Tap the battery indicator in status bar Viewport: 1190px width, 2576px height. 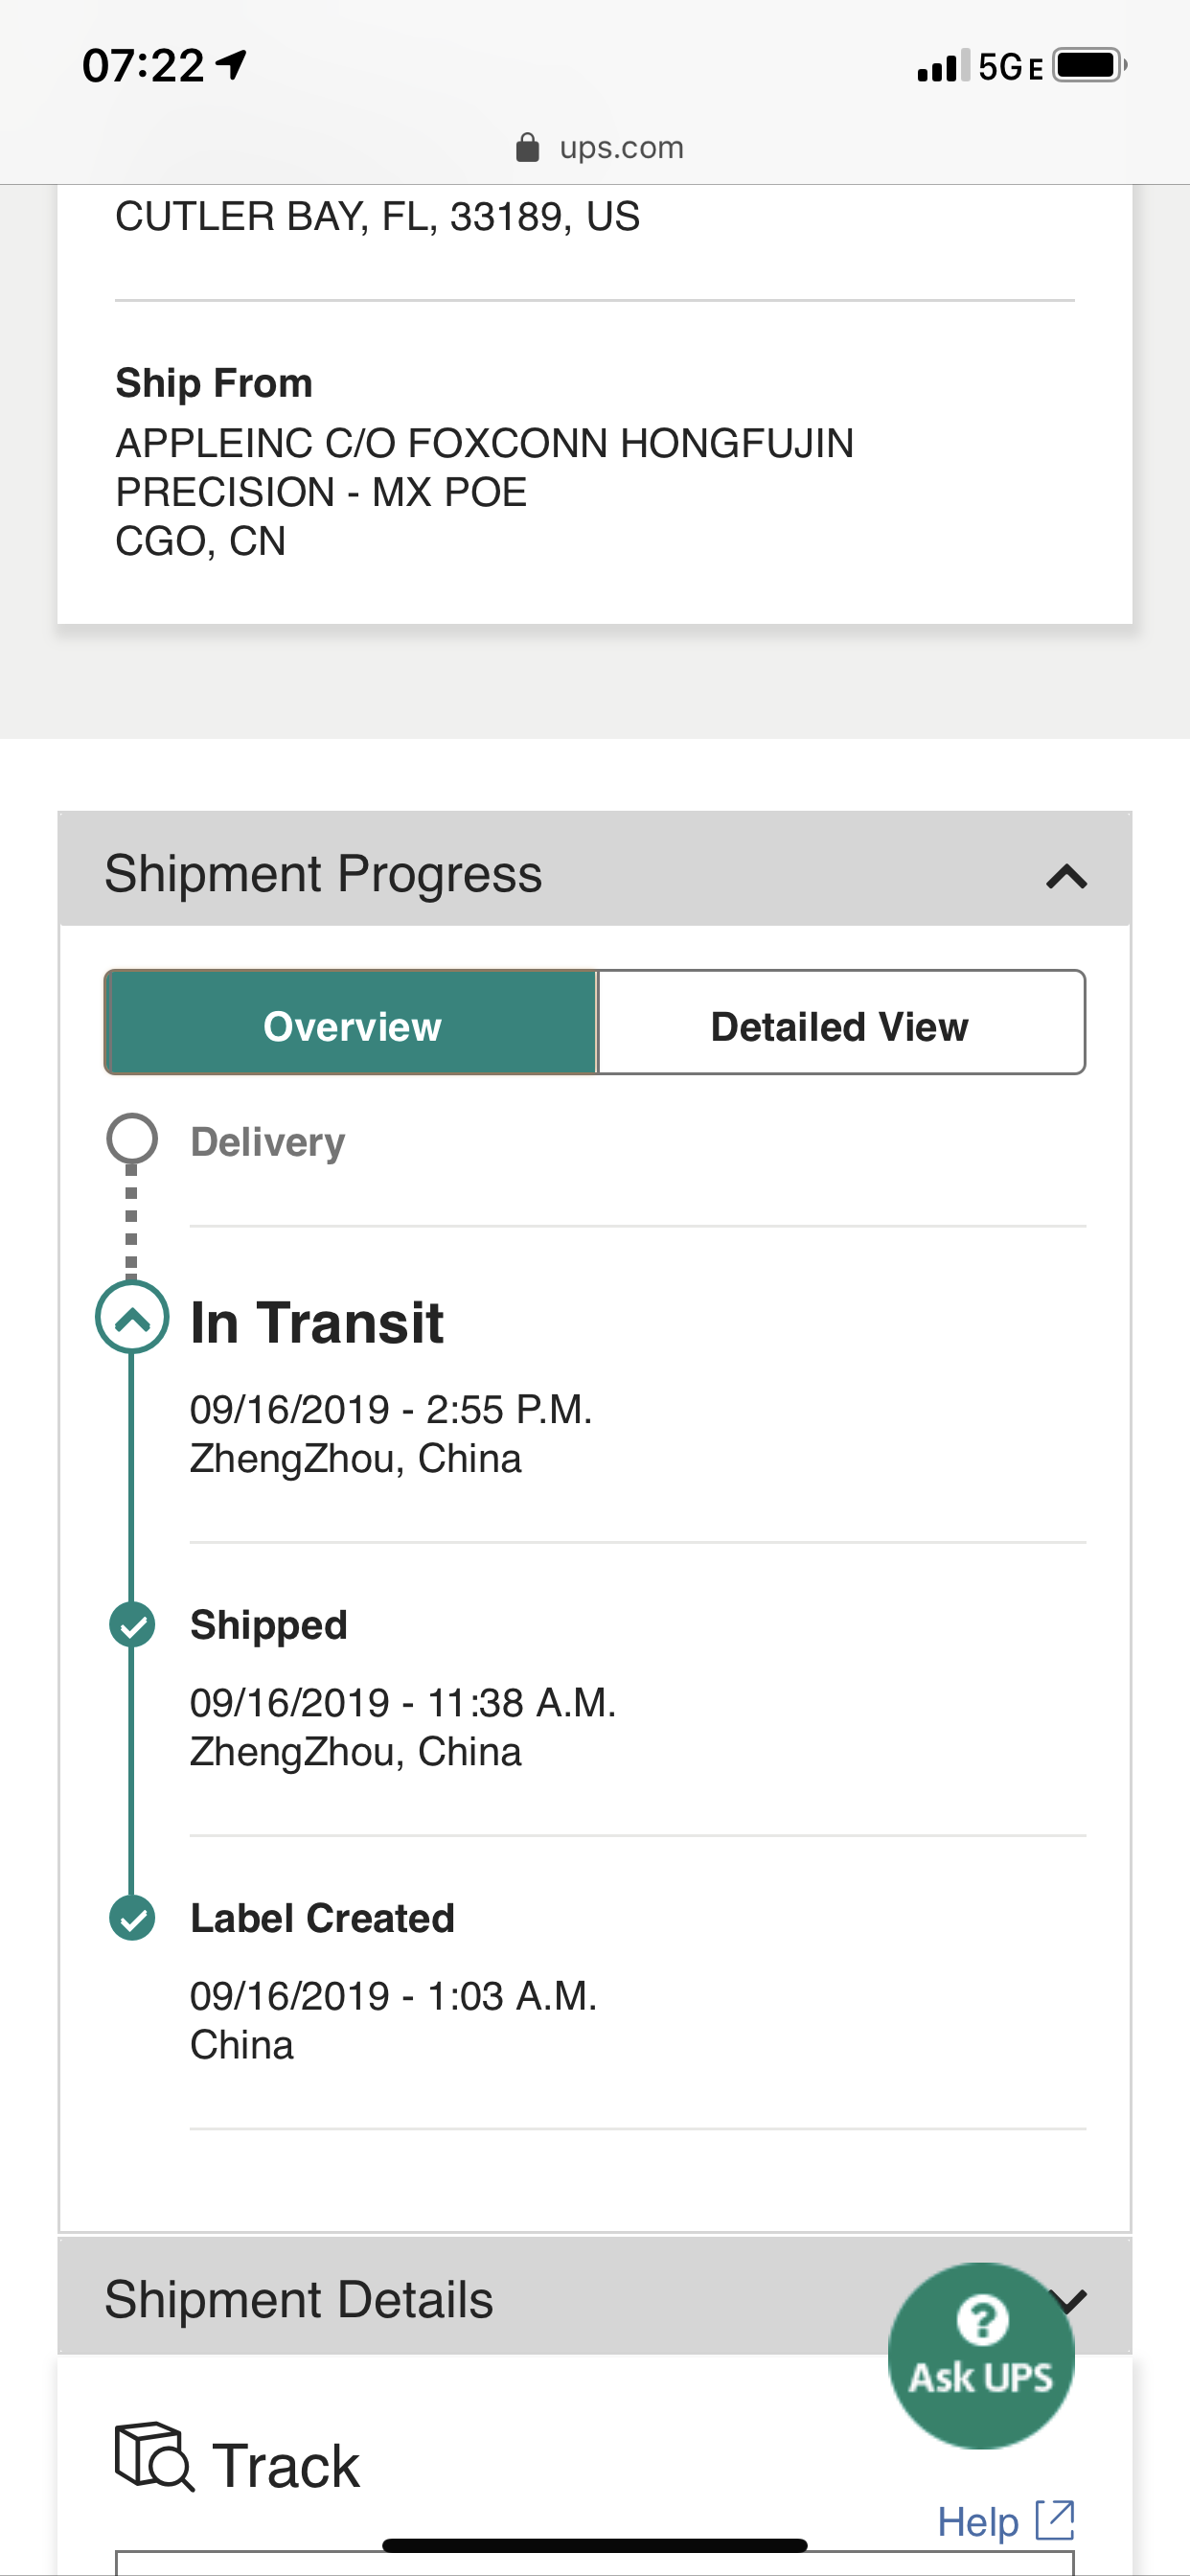tap(1089, 66)
